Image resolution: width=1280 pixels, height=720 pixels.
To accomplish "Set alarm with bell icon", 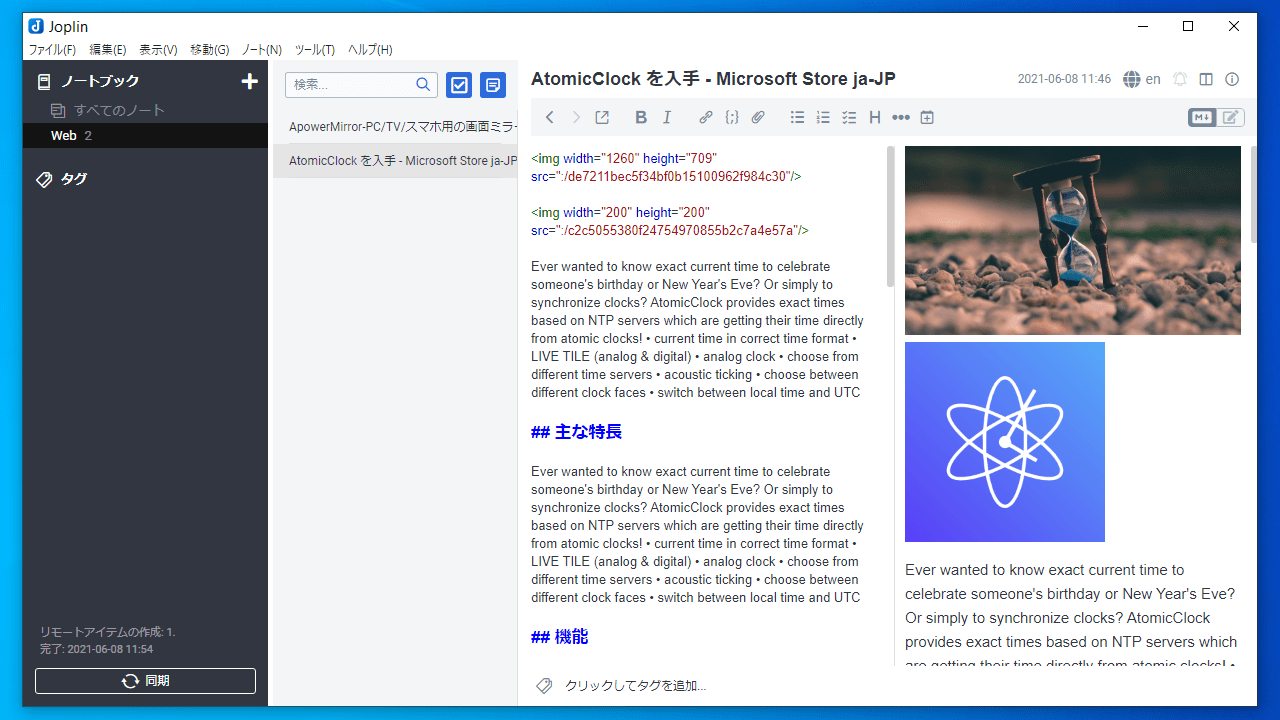I will click(1180, 79).
